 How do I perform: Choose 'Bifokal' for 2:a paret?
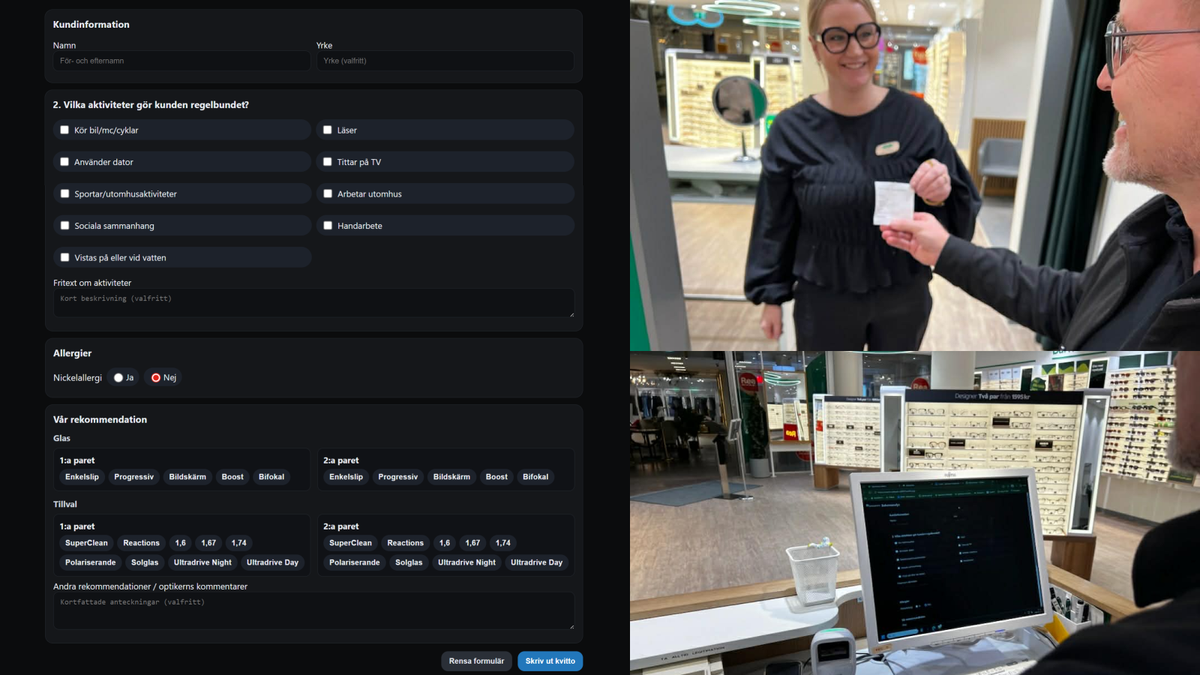point(535,477)
